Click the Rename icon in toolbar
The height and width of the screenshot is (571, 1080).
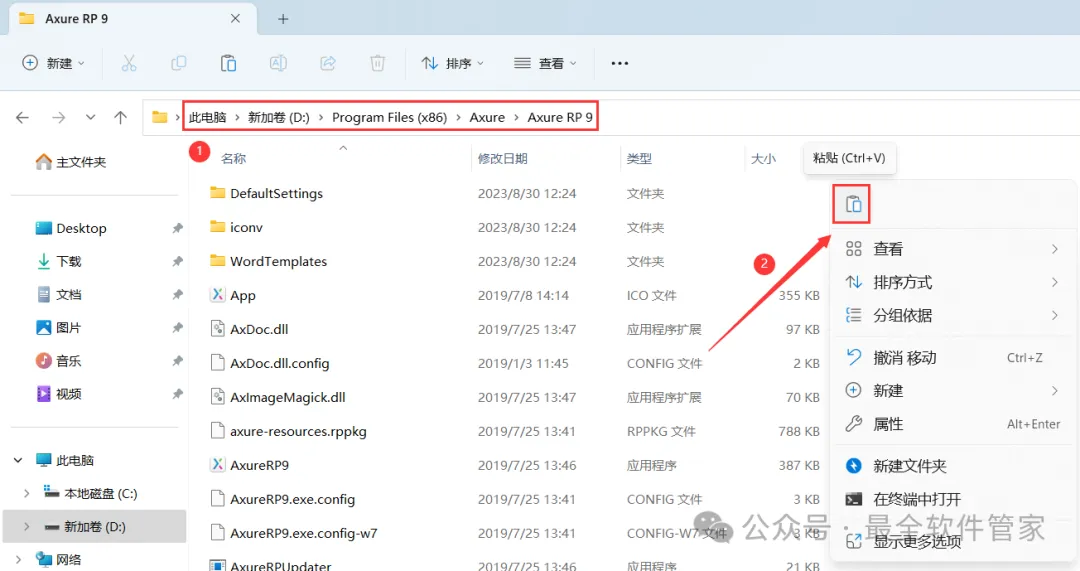tap(278, 63)
